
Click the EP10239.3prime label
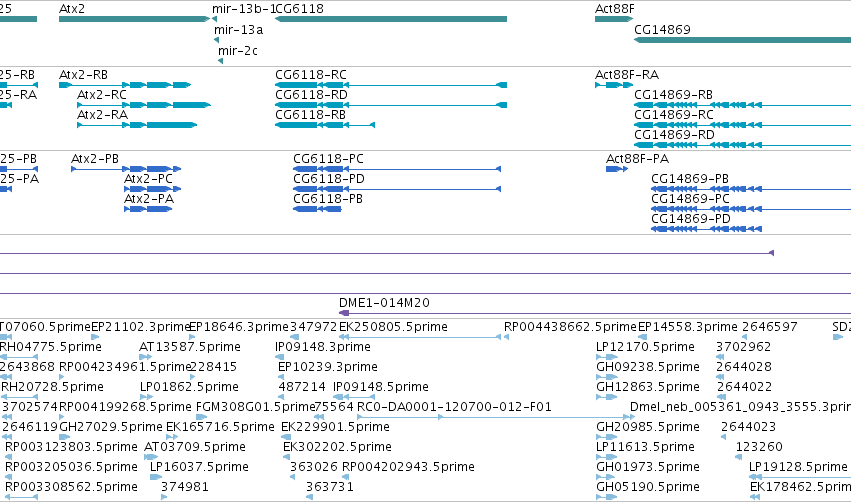(328, 367)
